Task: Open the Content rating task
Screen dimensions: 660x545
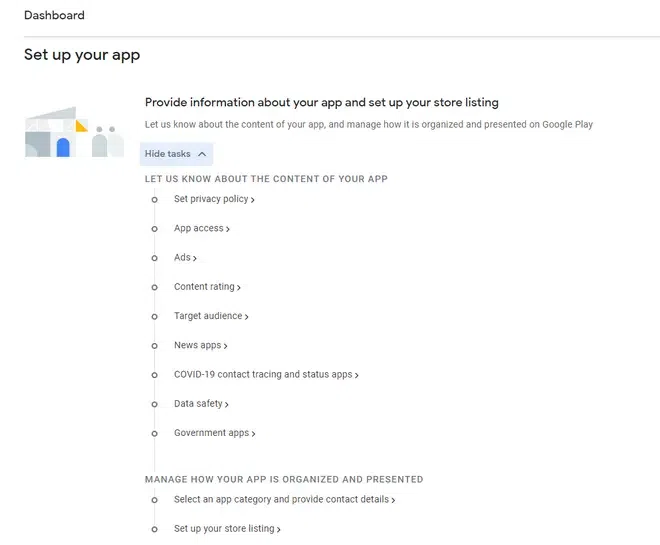Action: click(207, 287)
